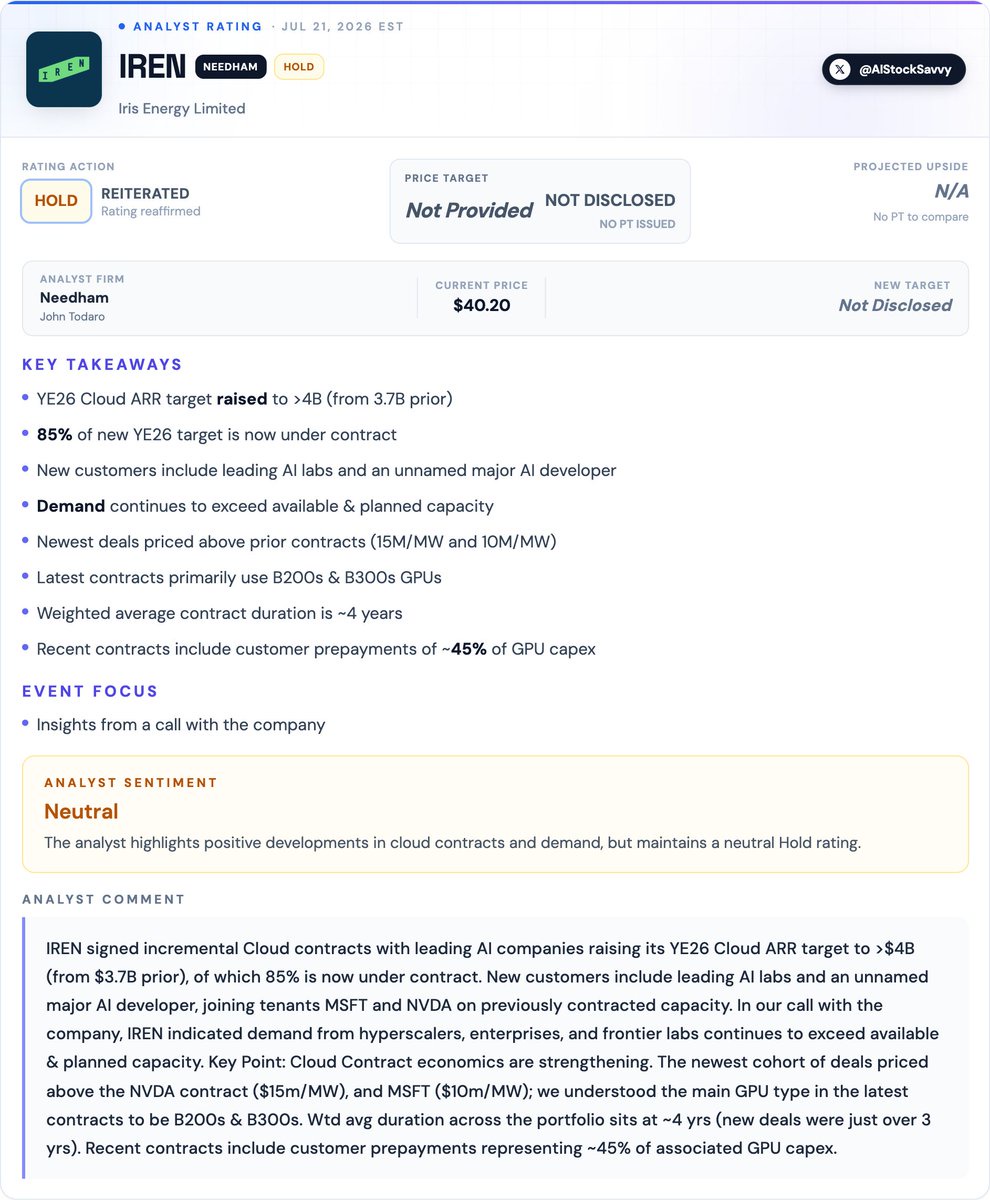Click the NEEDHAM dark badge in header
990x1200 pixels.
coord(230,67)
